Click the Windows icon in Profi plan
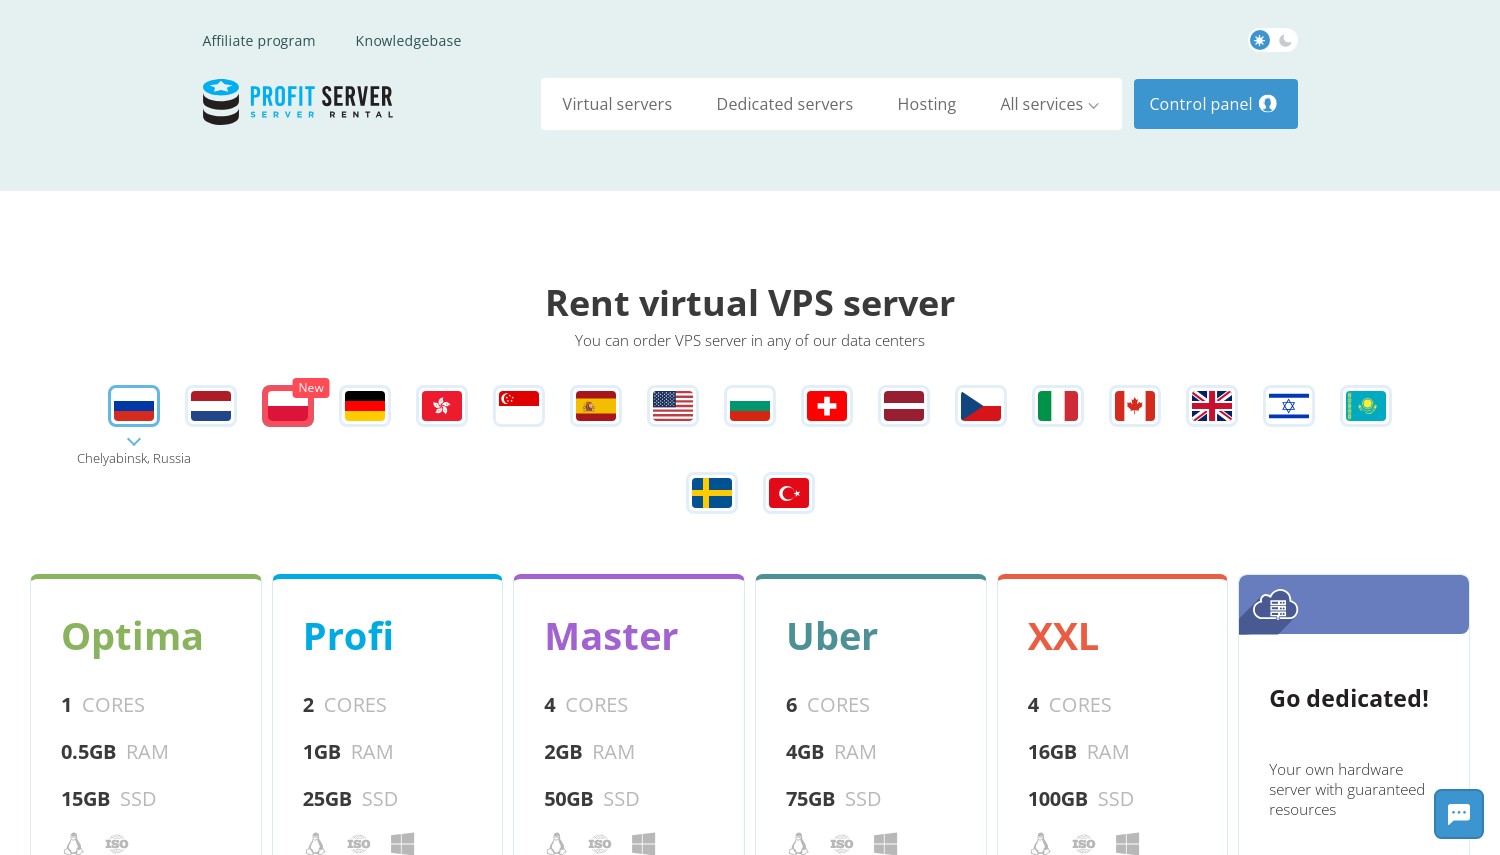The height and width of the screenshot is (855, 1500). pyautogui.click(x=402, y=844)
